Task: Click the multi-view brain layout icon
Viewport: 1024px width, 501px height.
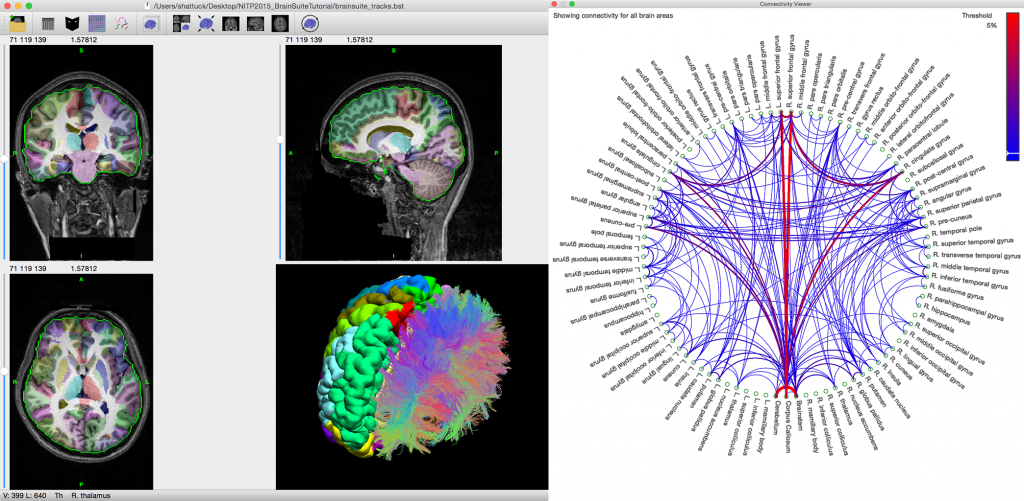Action: point(180,22)
